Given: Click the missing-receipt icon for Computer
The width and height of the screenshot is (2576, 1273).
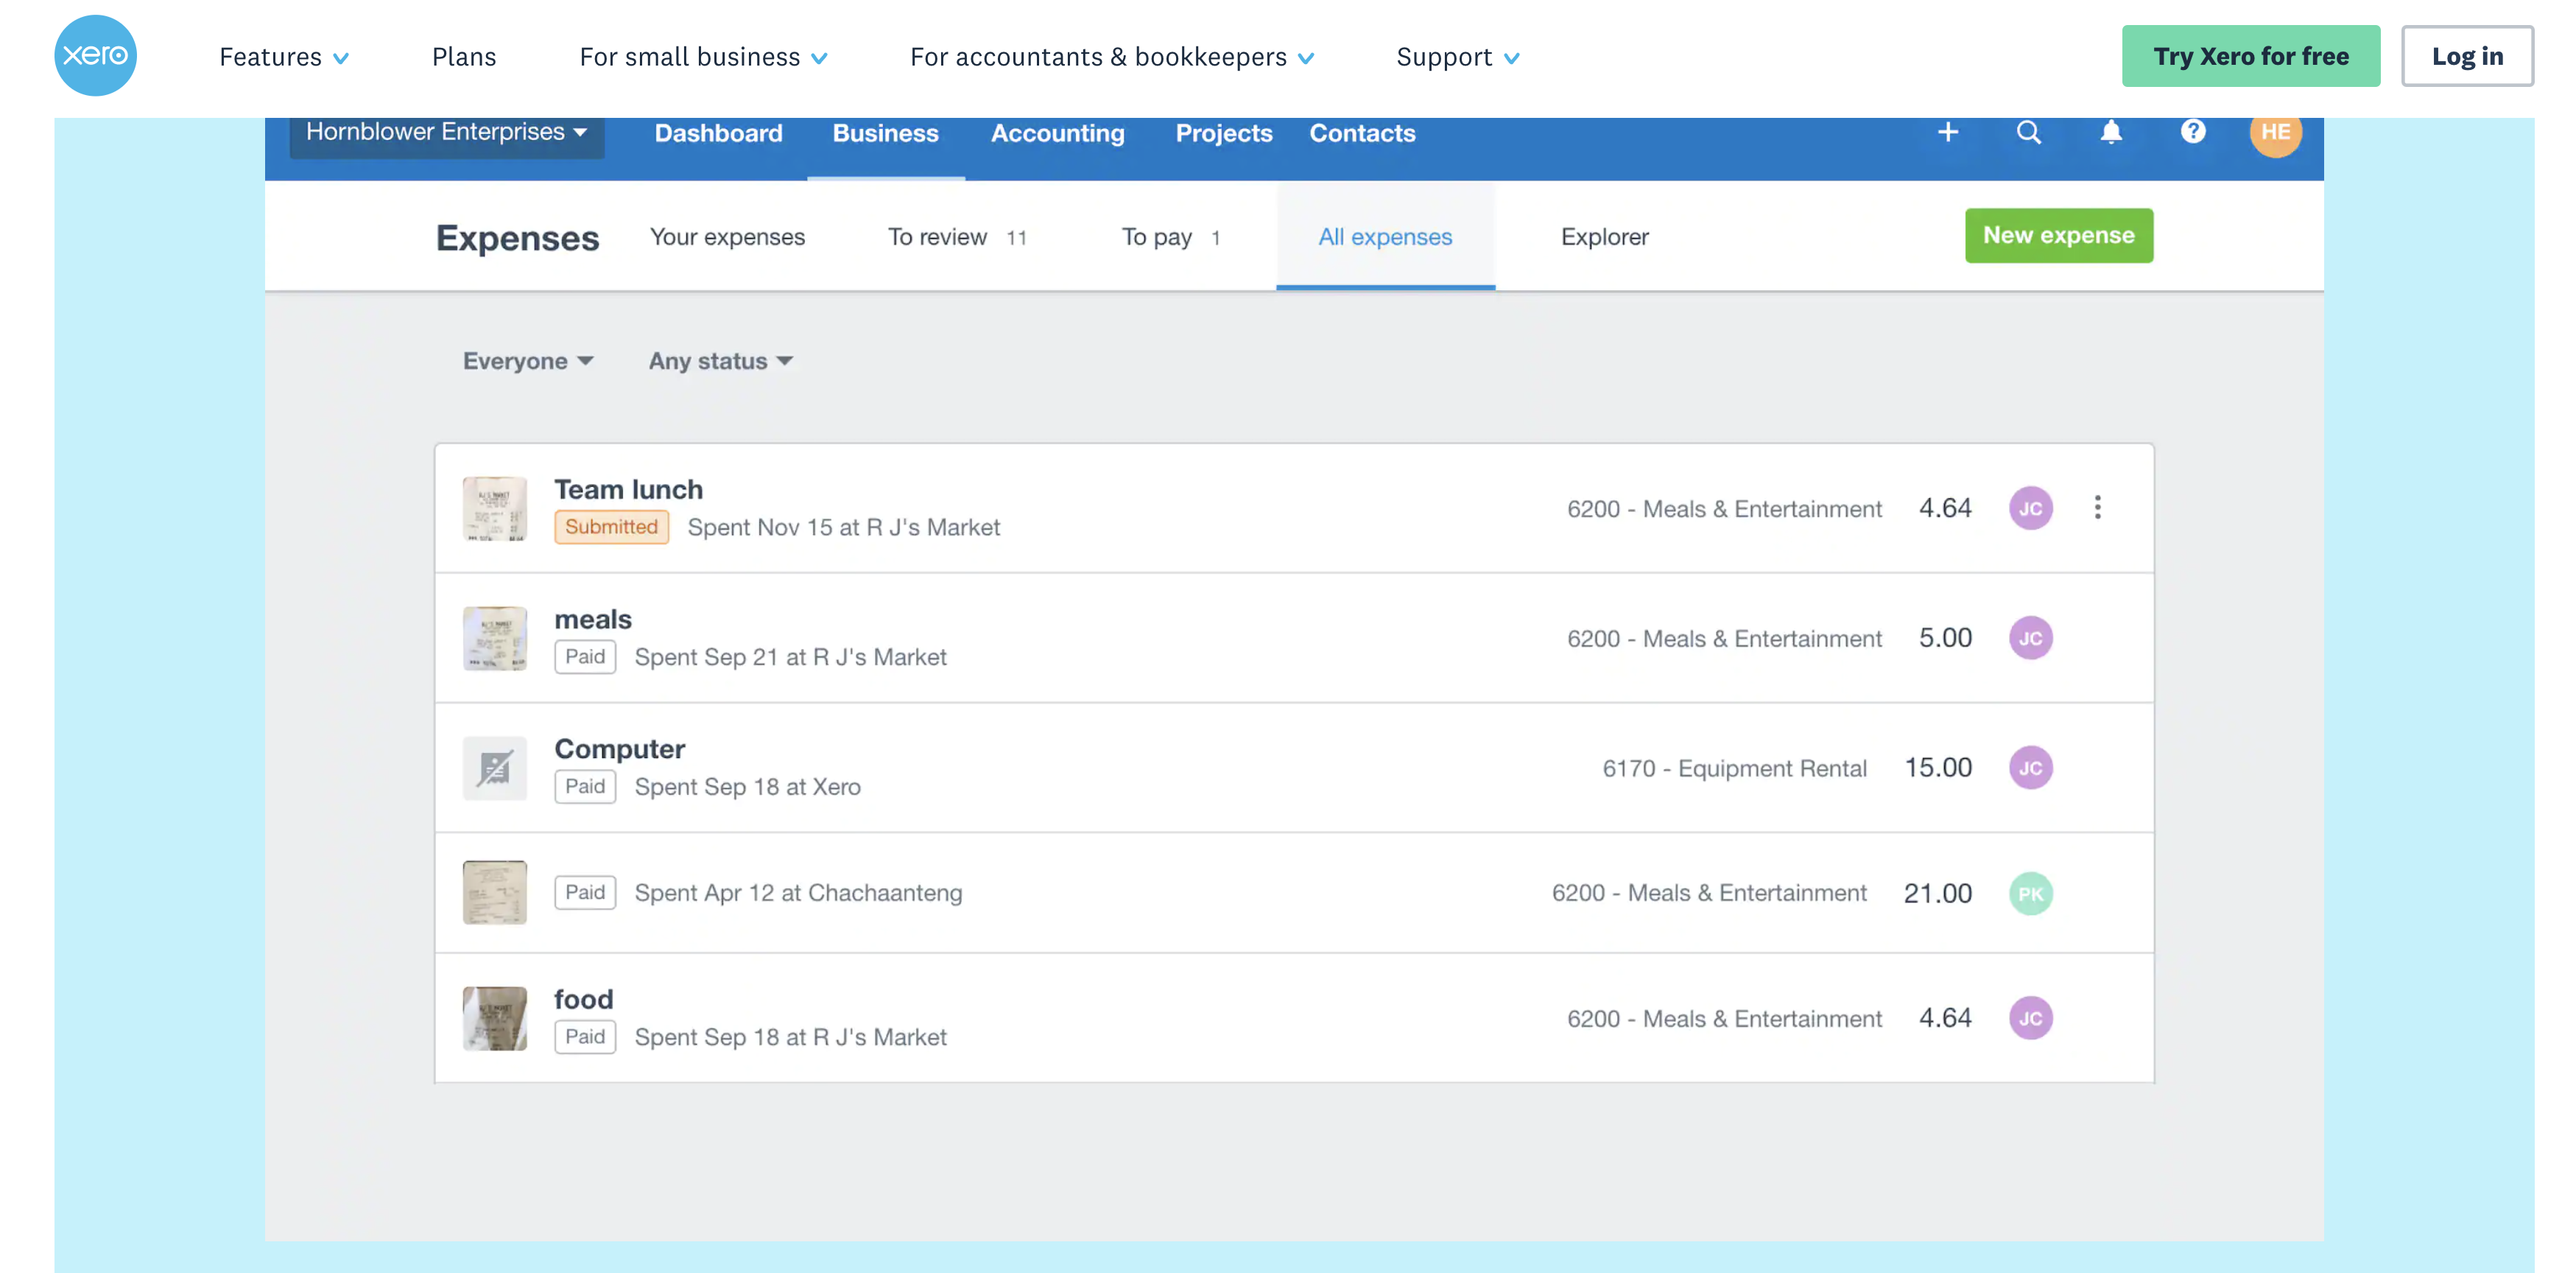Looking at the screenshot, I should tap(494, 768).
